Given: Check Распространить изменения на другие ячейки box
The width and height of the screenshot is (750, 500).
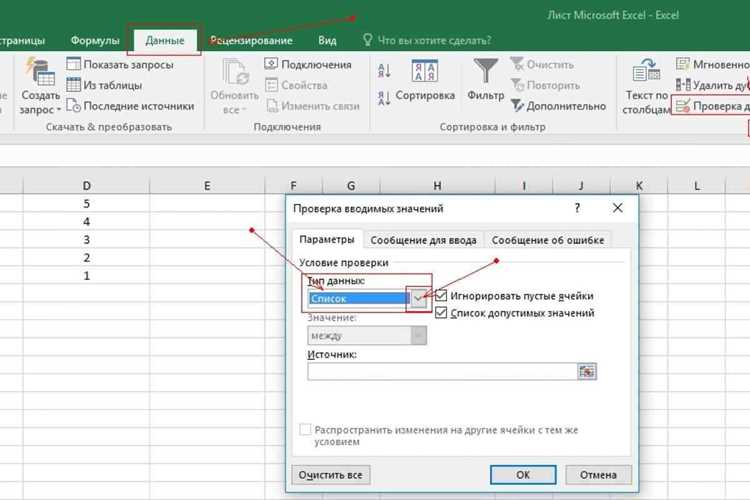Looking at the screenshot, I should [305, 429].
